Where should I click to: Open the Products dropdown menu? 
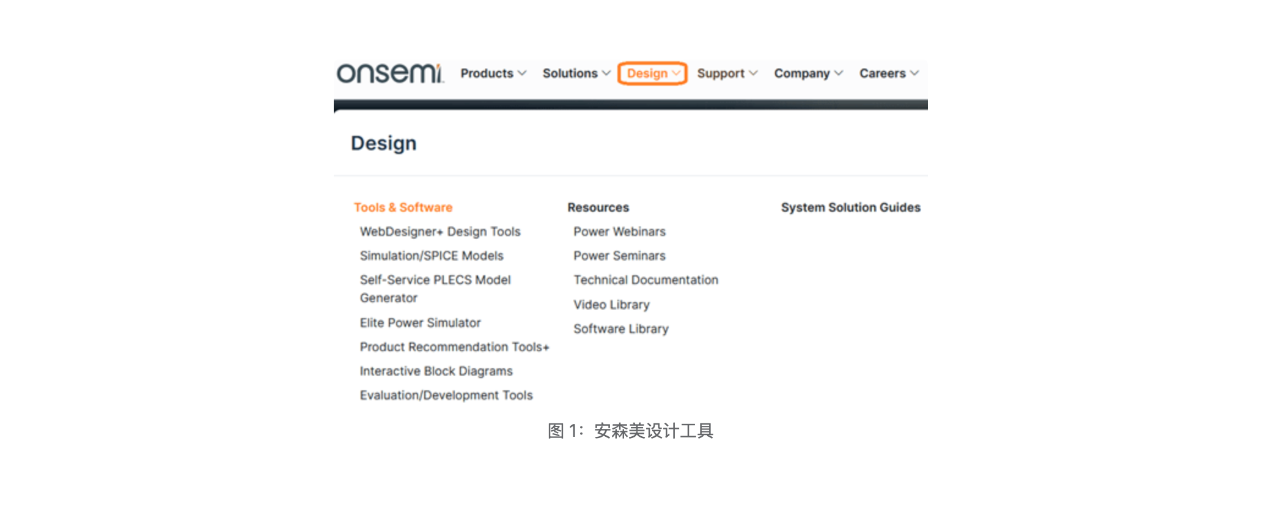(493, 73)
